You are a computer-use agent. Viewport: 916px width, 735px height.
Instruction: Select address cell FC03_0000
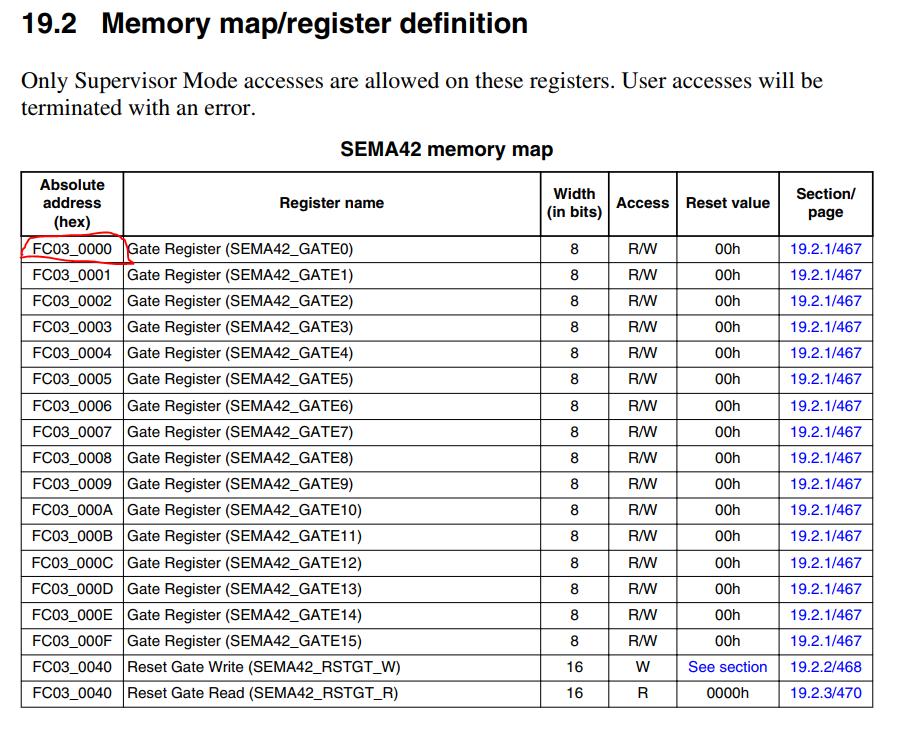[x=72, y=249]
